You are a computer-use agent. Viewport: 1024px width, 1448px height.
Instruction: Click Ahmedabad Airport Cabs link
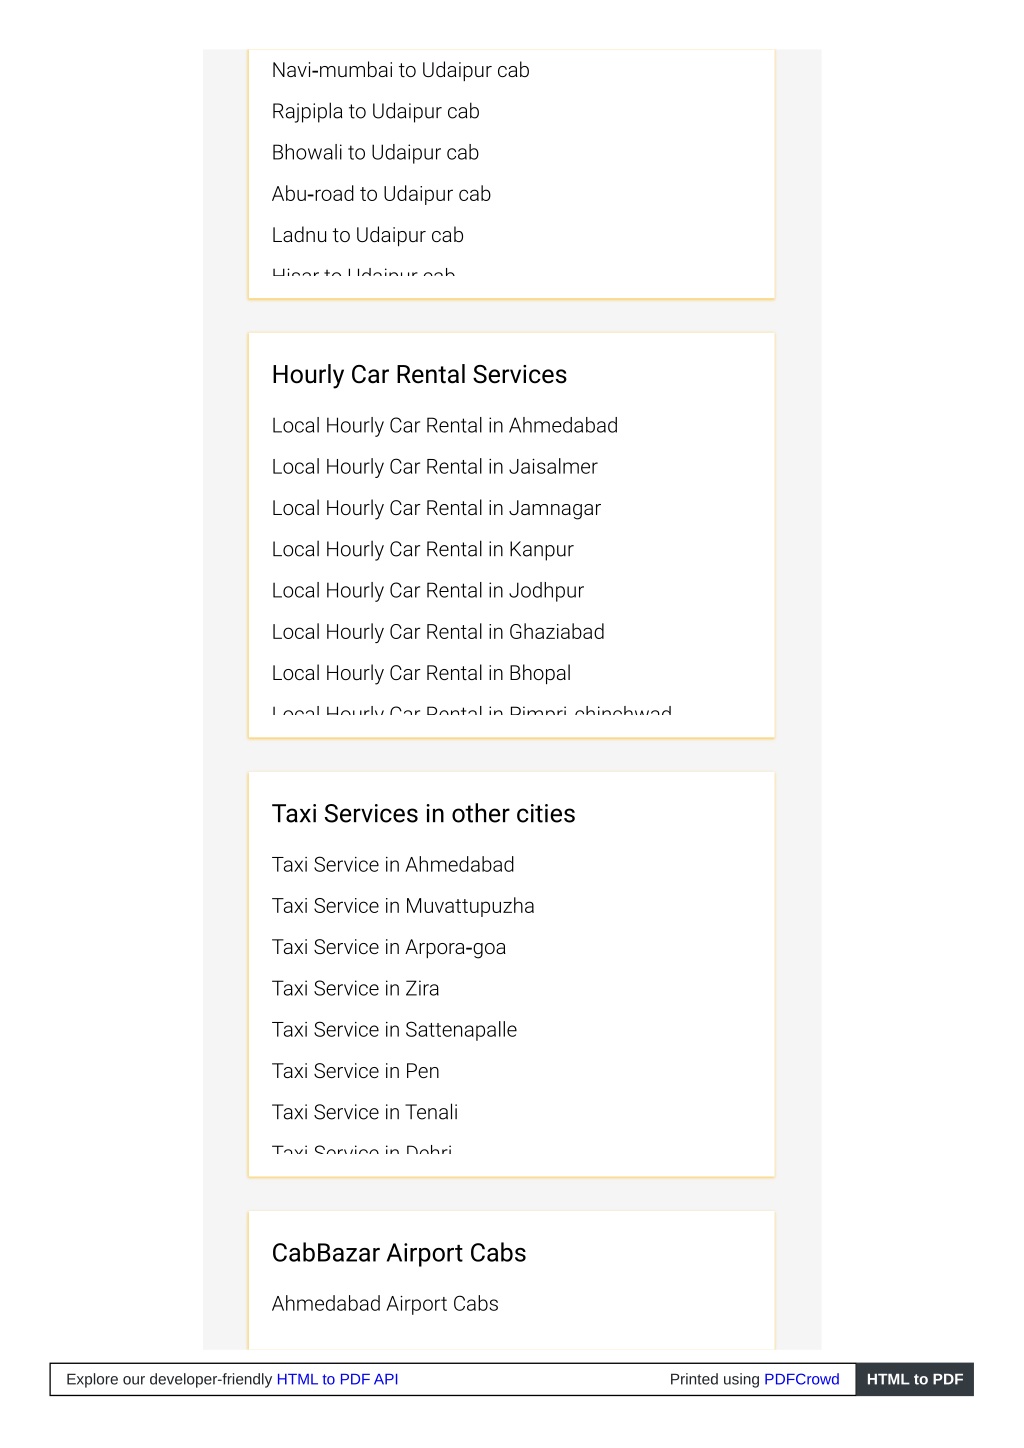(x=385, y=1304)
